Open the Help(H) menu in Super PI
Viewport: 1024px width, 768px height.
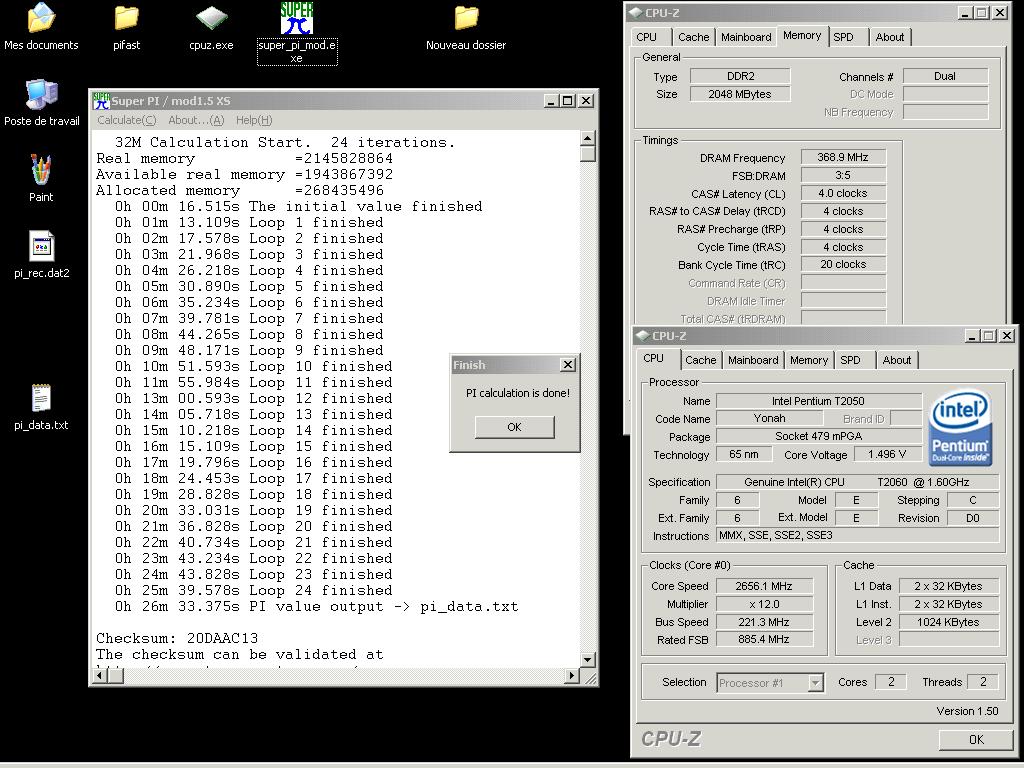(x=253, y=120)
